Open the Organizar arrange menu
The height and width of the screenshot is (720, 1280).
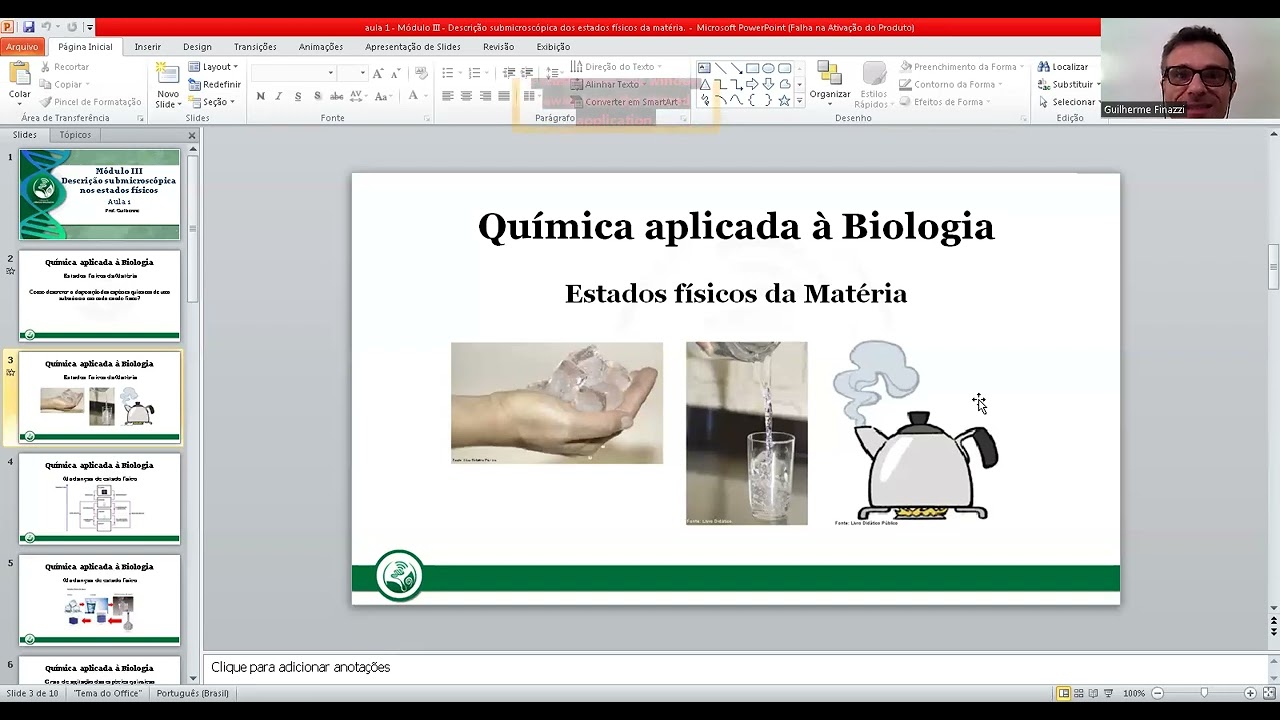[829, 84]
